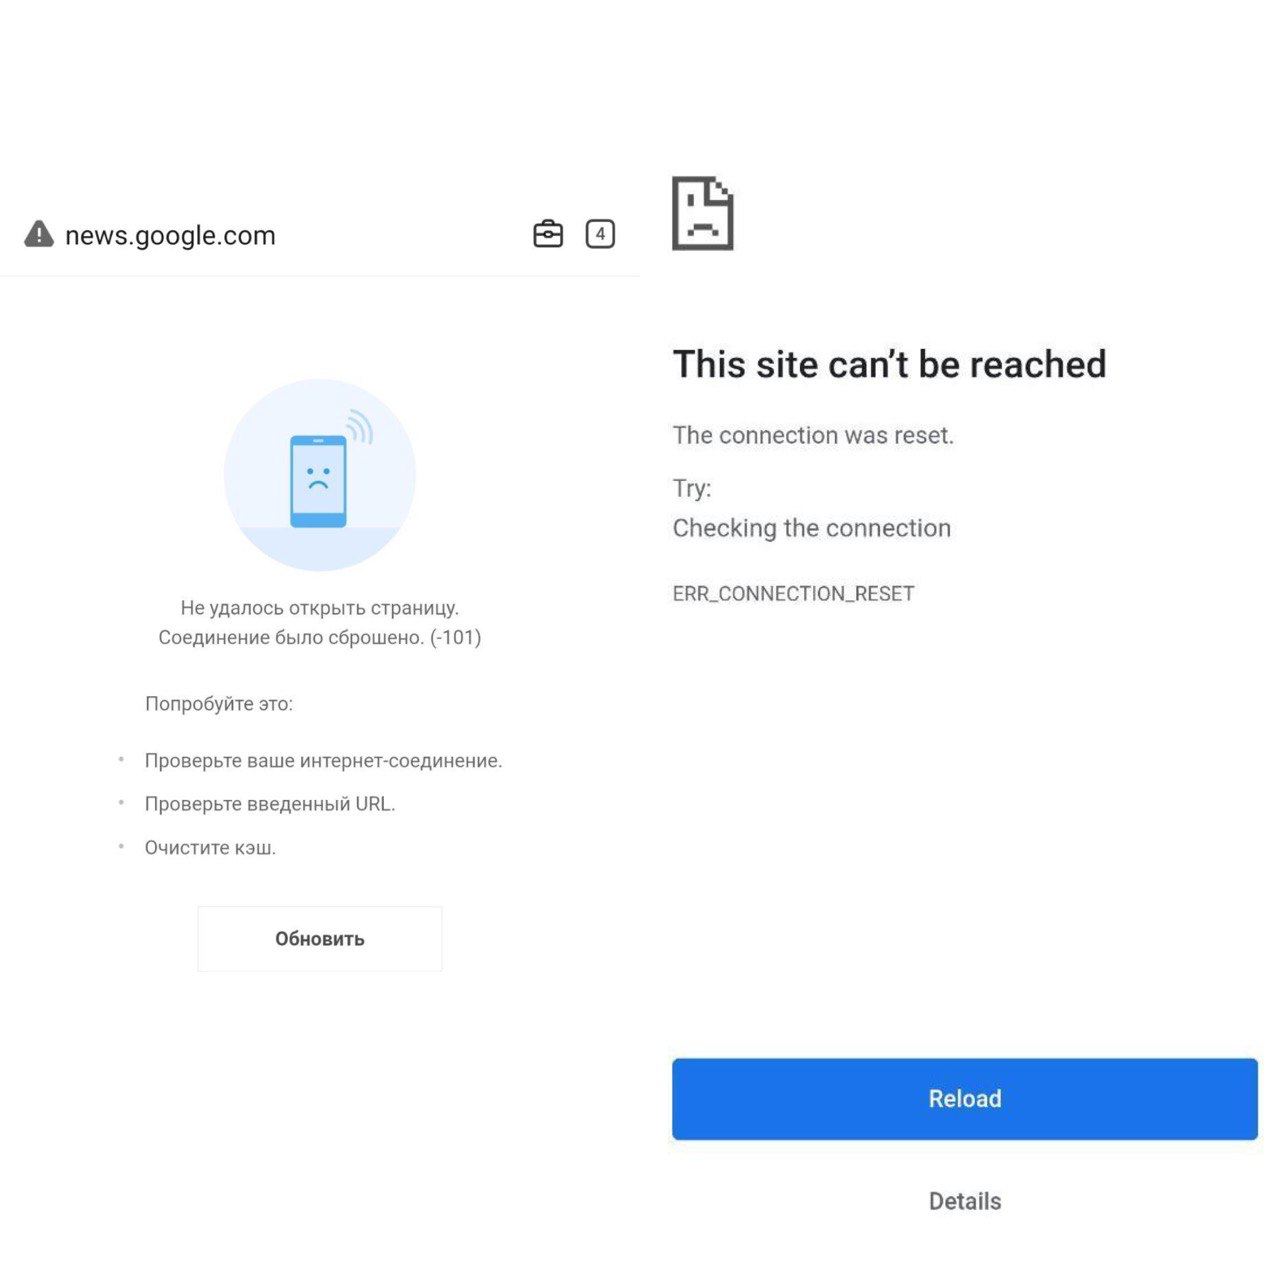Tap 'Проверьте введенный URL' list item
Image resolution: width=1280 pixels, height=1280 pixels.
click(x=270, y=804)
